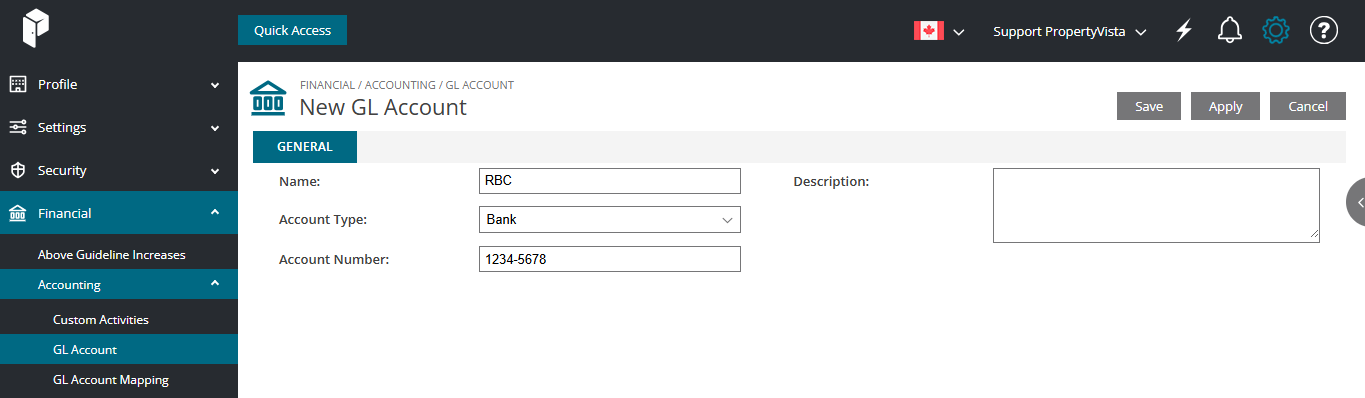Click the Canadian flag icon
This screenshot has height=398, width=1365.
tap(929, 31)
